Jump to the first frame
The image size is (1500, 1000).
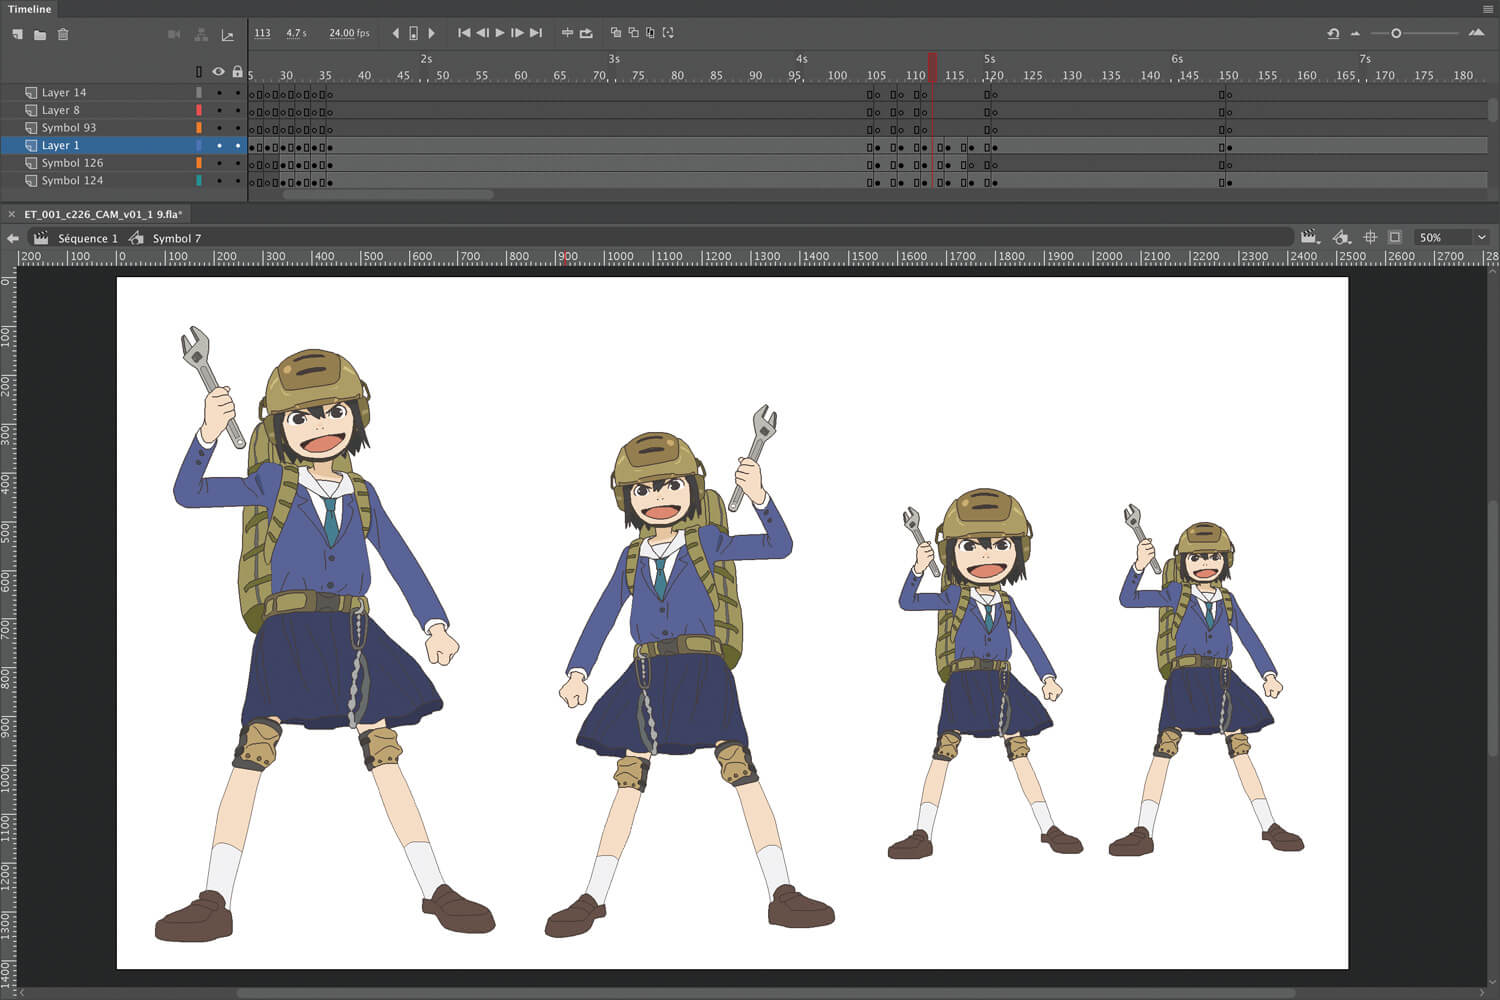pos(464,33)
